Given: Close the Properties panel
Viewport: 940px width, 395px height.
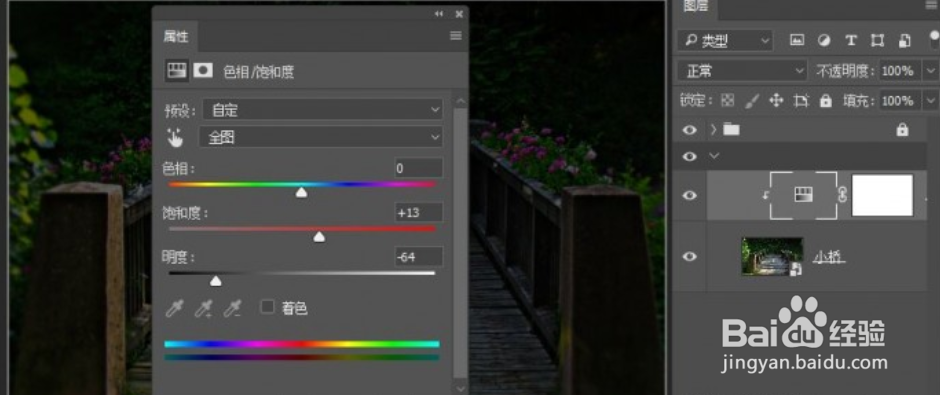Looking at the screenshot, I should pos(459,14).
